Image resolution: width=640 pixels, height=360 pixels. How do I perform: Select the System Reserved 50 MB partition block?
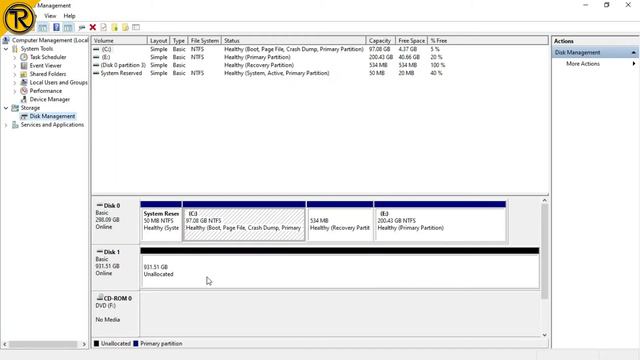[161, 224]
